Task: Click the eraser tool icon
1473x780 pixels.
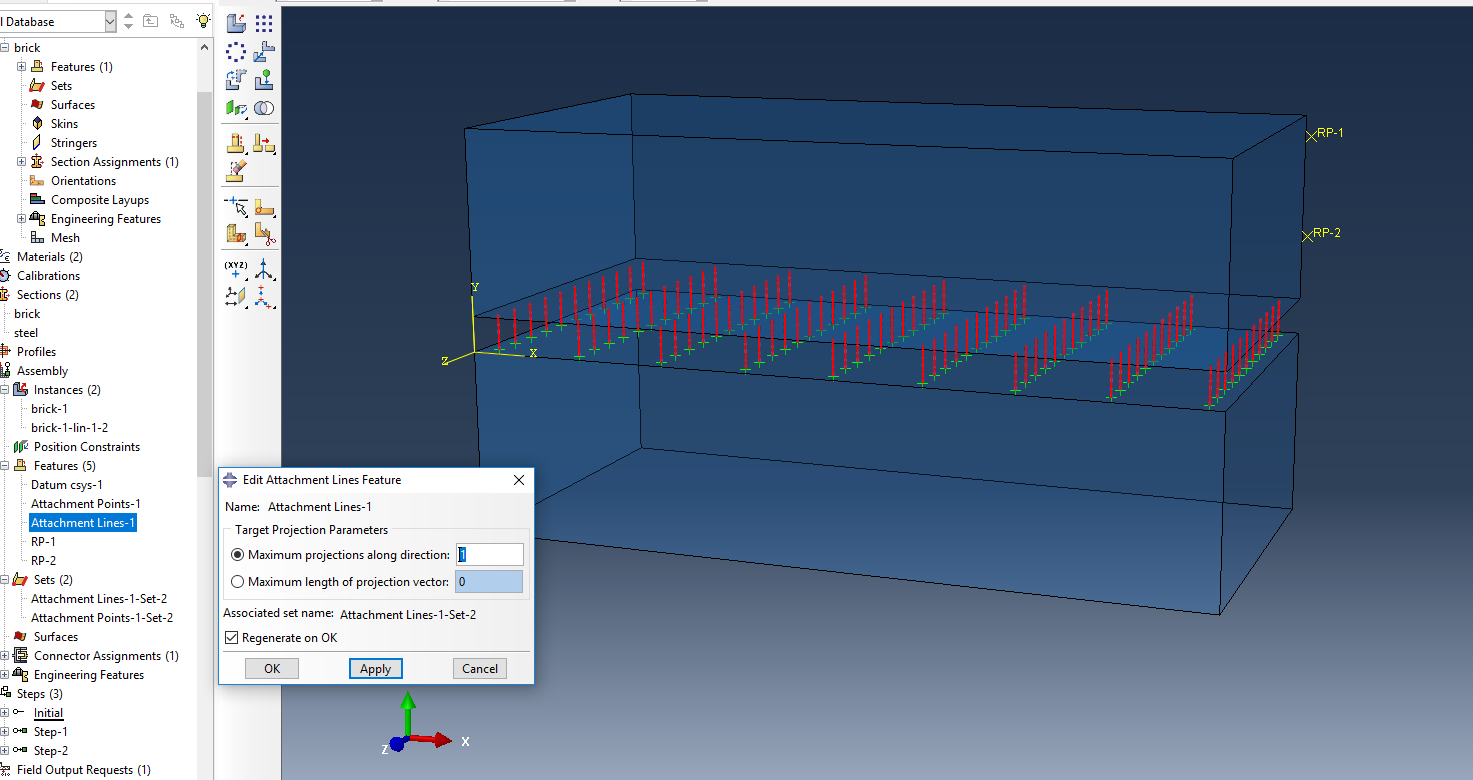Action: coord(237,171)
